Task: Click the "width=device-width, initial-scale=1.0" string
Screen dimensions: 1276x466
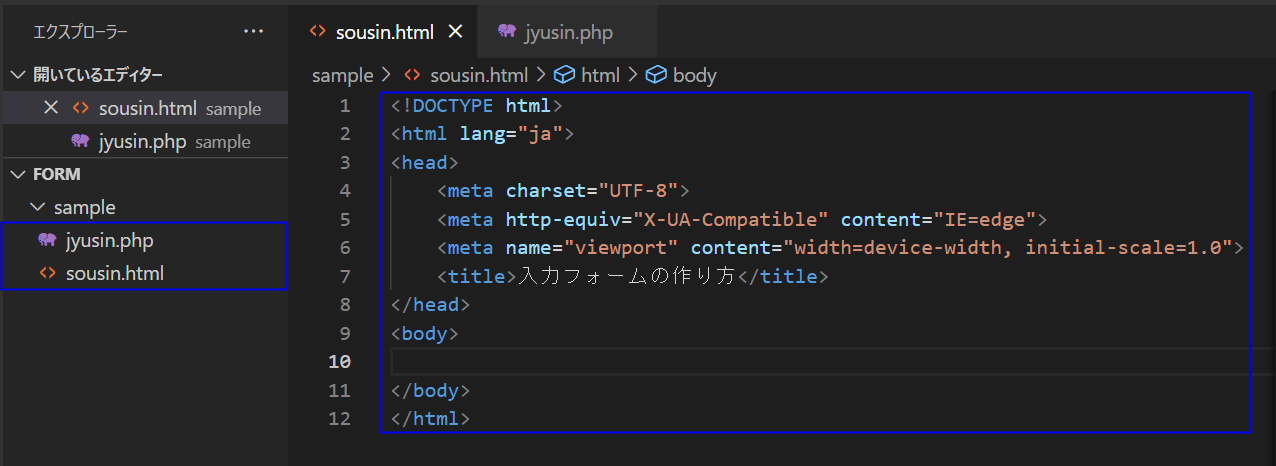Action: (1008, 247)
